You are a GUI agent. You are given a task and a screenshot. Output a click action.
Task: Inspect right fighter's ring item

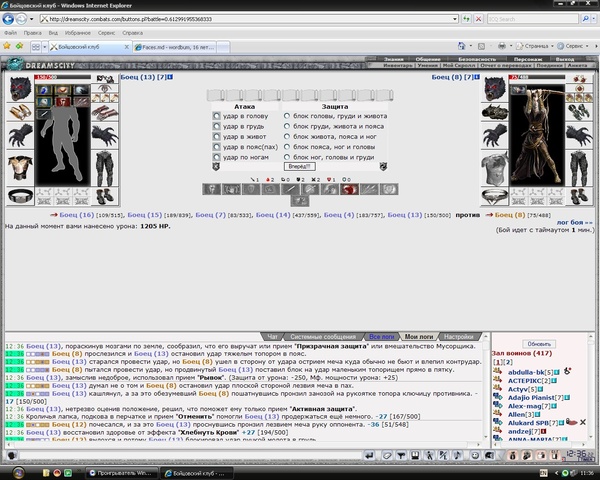(x=494, y=197)
